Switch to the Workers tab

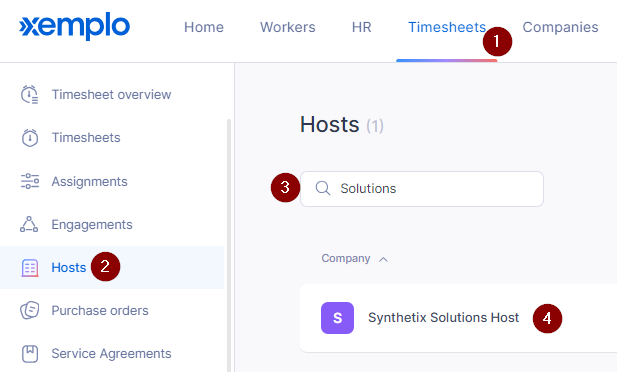pos(288,27)
